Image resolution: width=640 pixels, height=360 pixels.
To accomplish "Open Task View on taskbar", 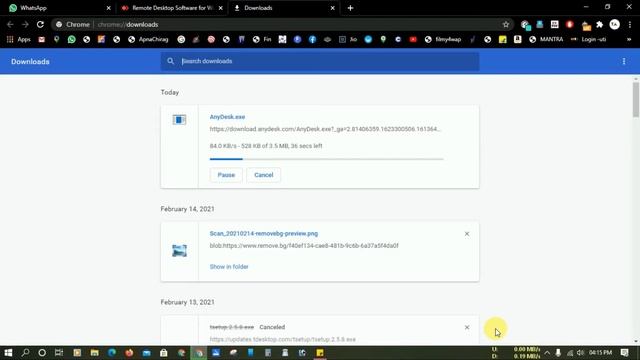I will point(59,353).
